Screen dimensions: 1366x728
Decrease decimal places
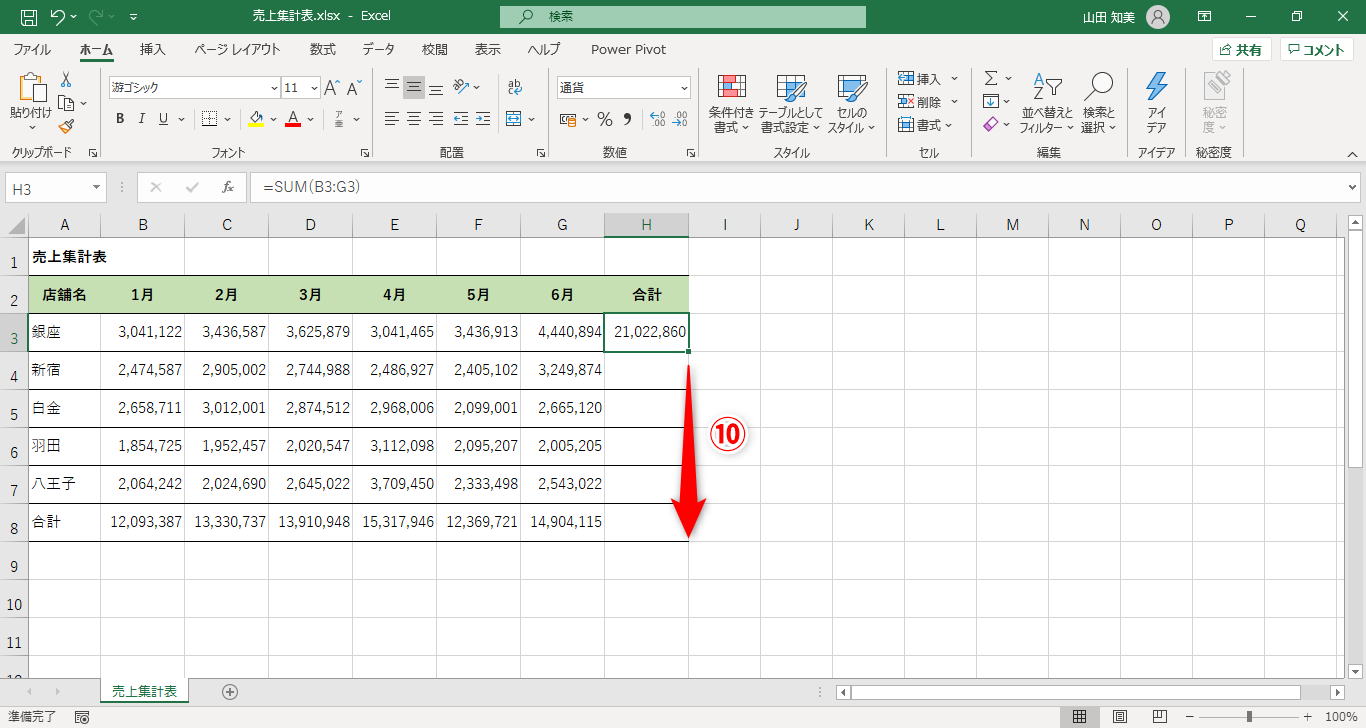(x=680, y=119)
